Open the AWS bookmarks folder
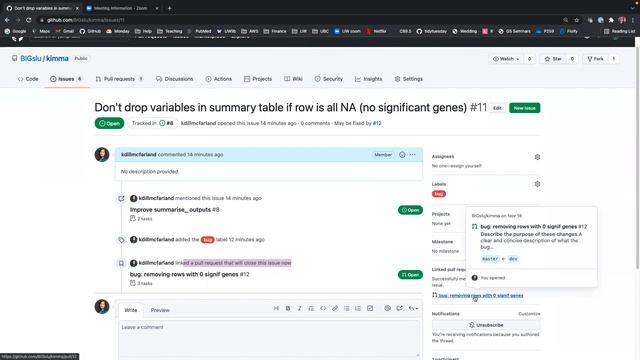This screenshot has height=360, width=640. [x=249, y=31]
